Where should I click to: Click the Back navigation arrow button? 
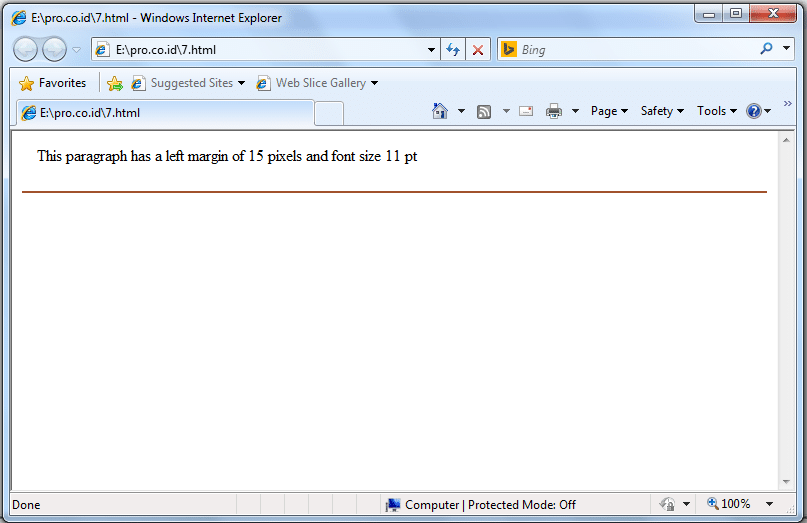[25, 49]
